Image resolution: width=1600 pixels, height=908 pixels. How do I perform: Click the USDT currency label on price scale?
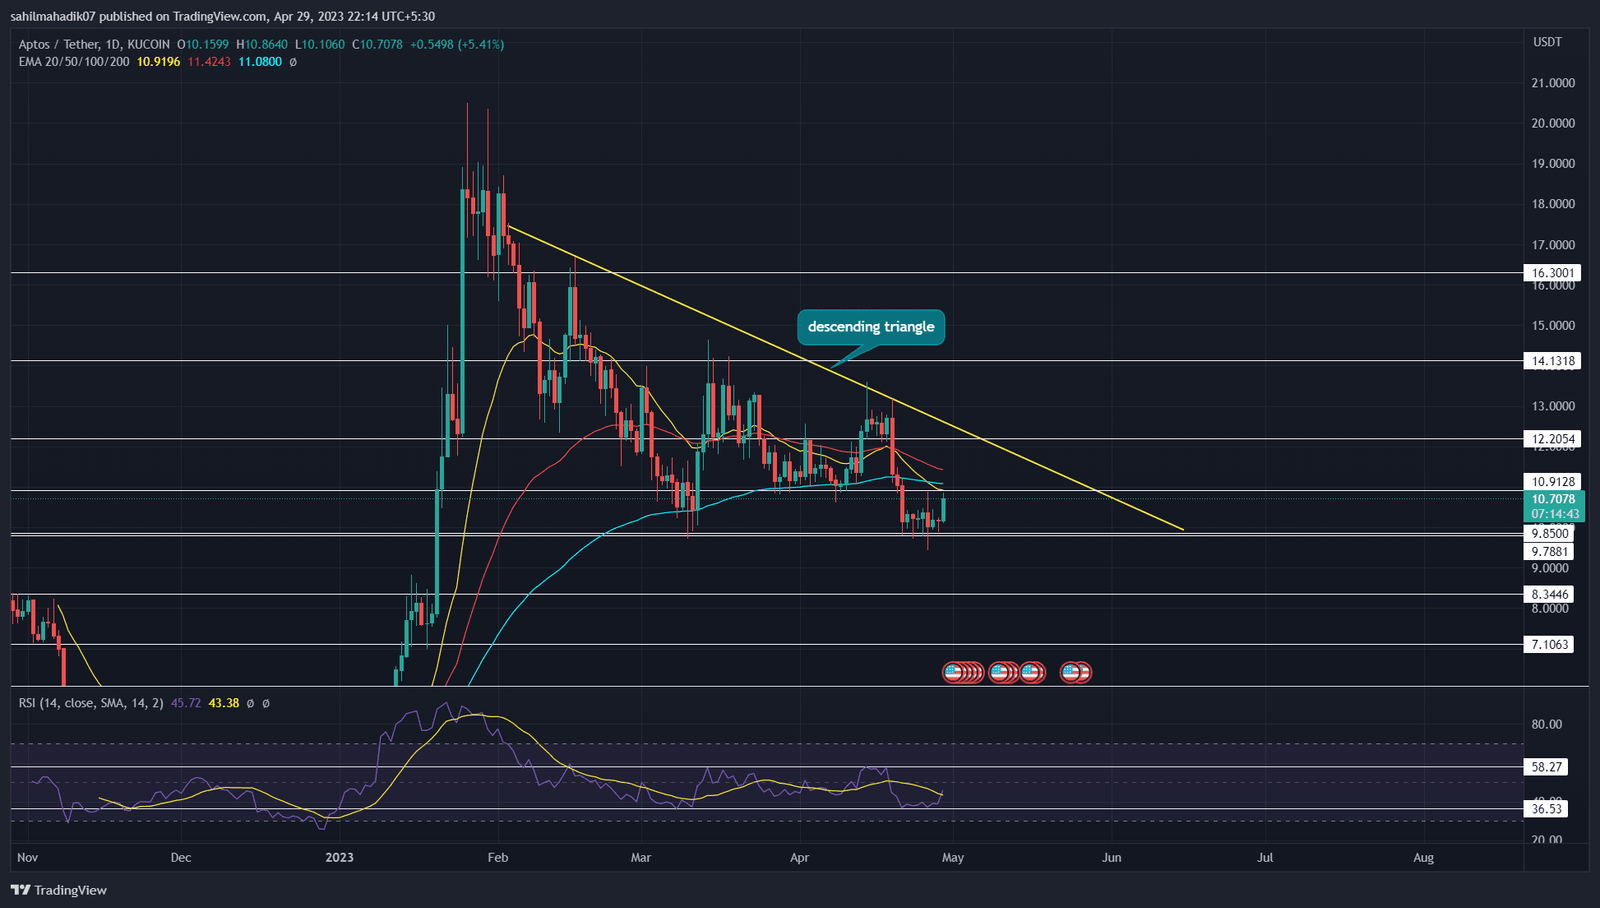coord(1547,42)
